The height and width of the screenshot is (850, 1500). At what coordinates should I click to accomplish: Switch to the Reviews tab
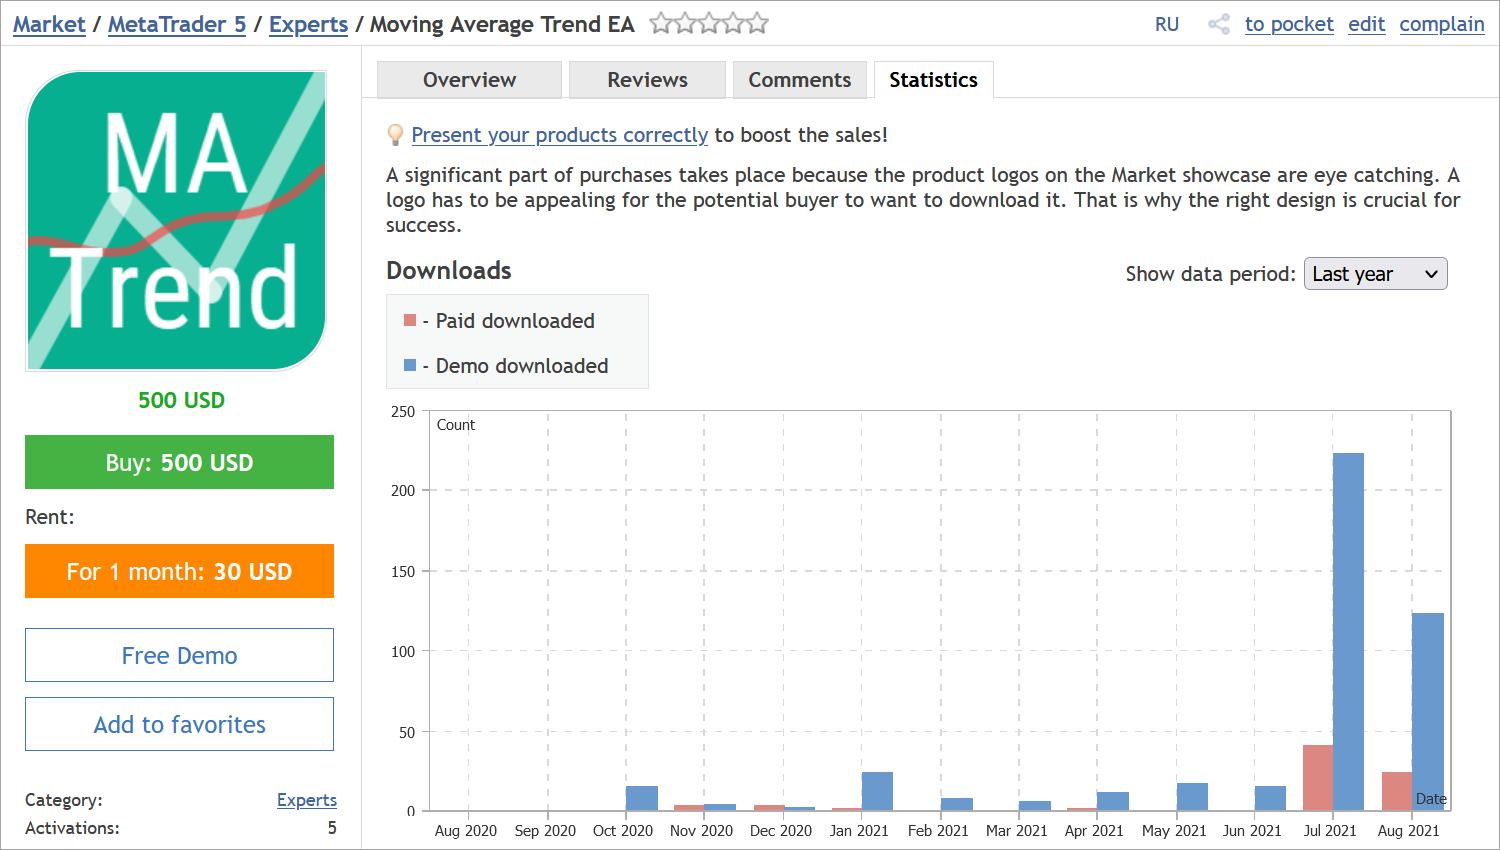(646, 79)
